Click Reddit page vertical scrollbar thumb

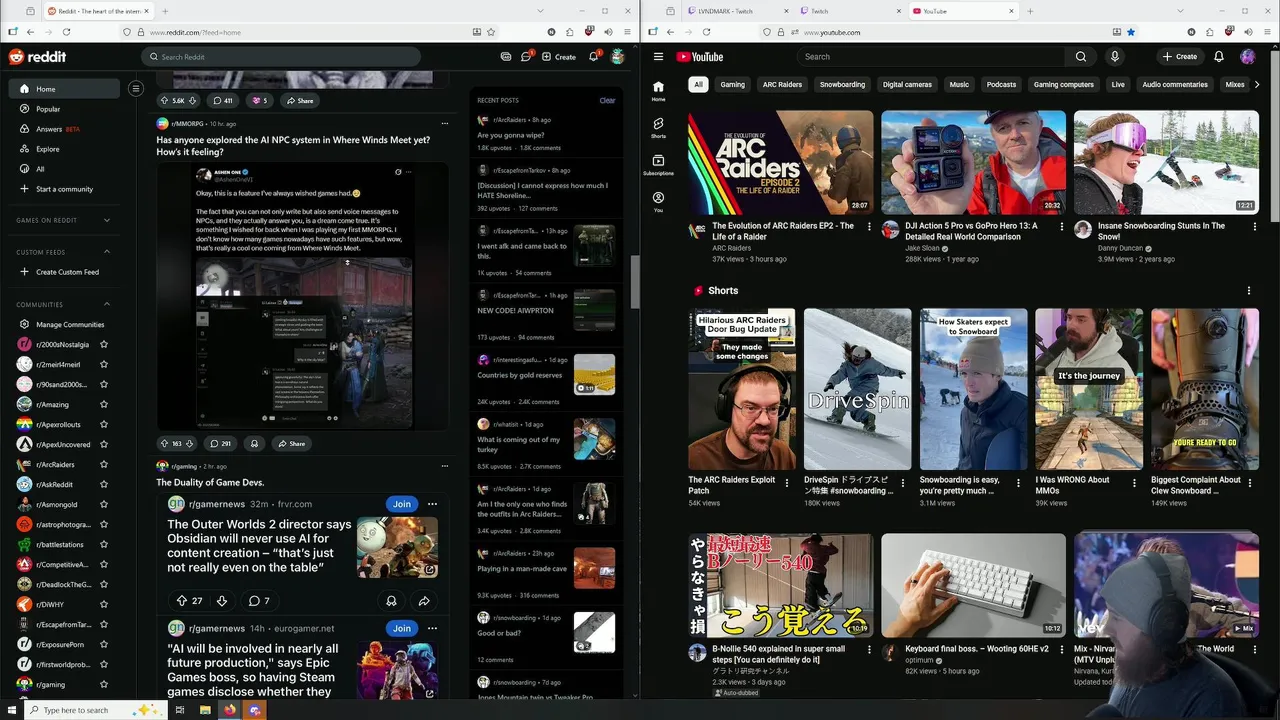[634, 282]
